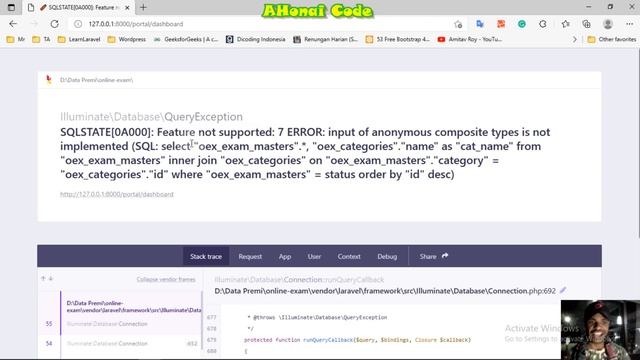Go back with the browser back arrow
This screenshot has height=360, width=640.
coord(13,24)
